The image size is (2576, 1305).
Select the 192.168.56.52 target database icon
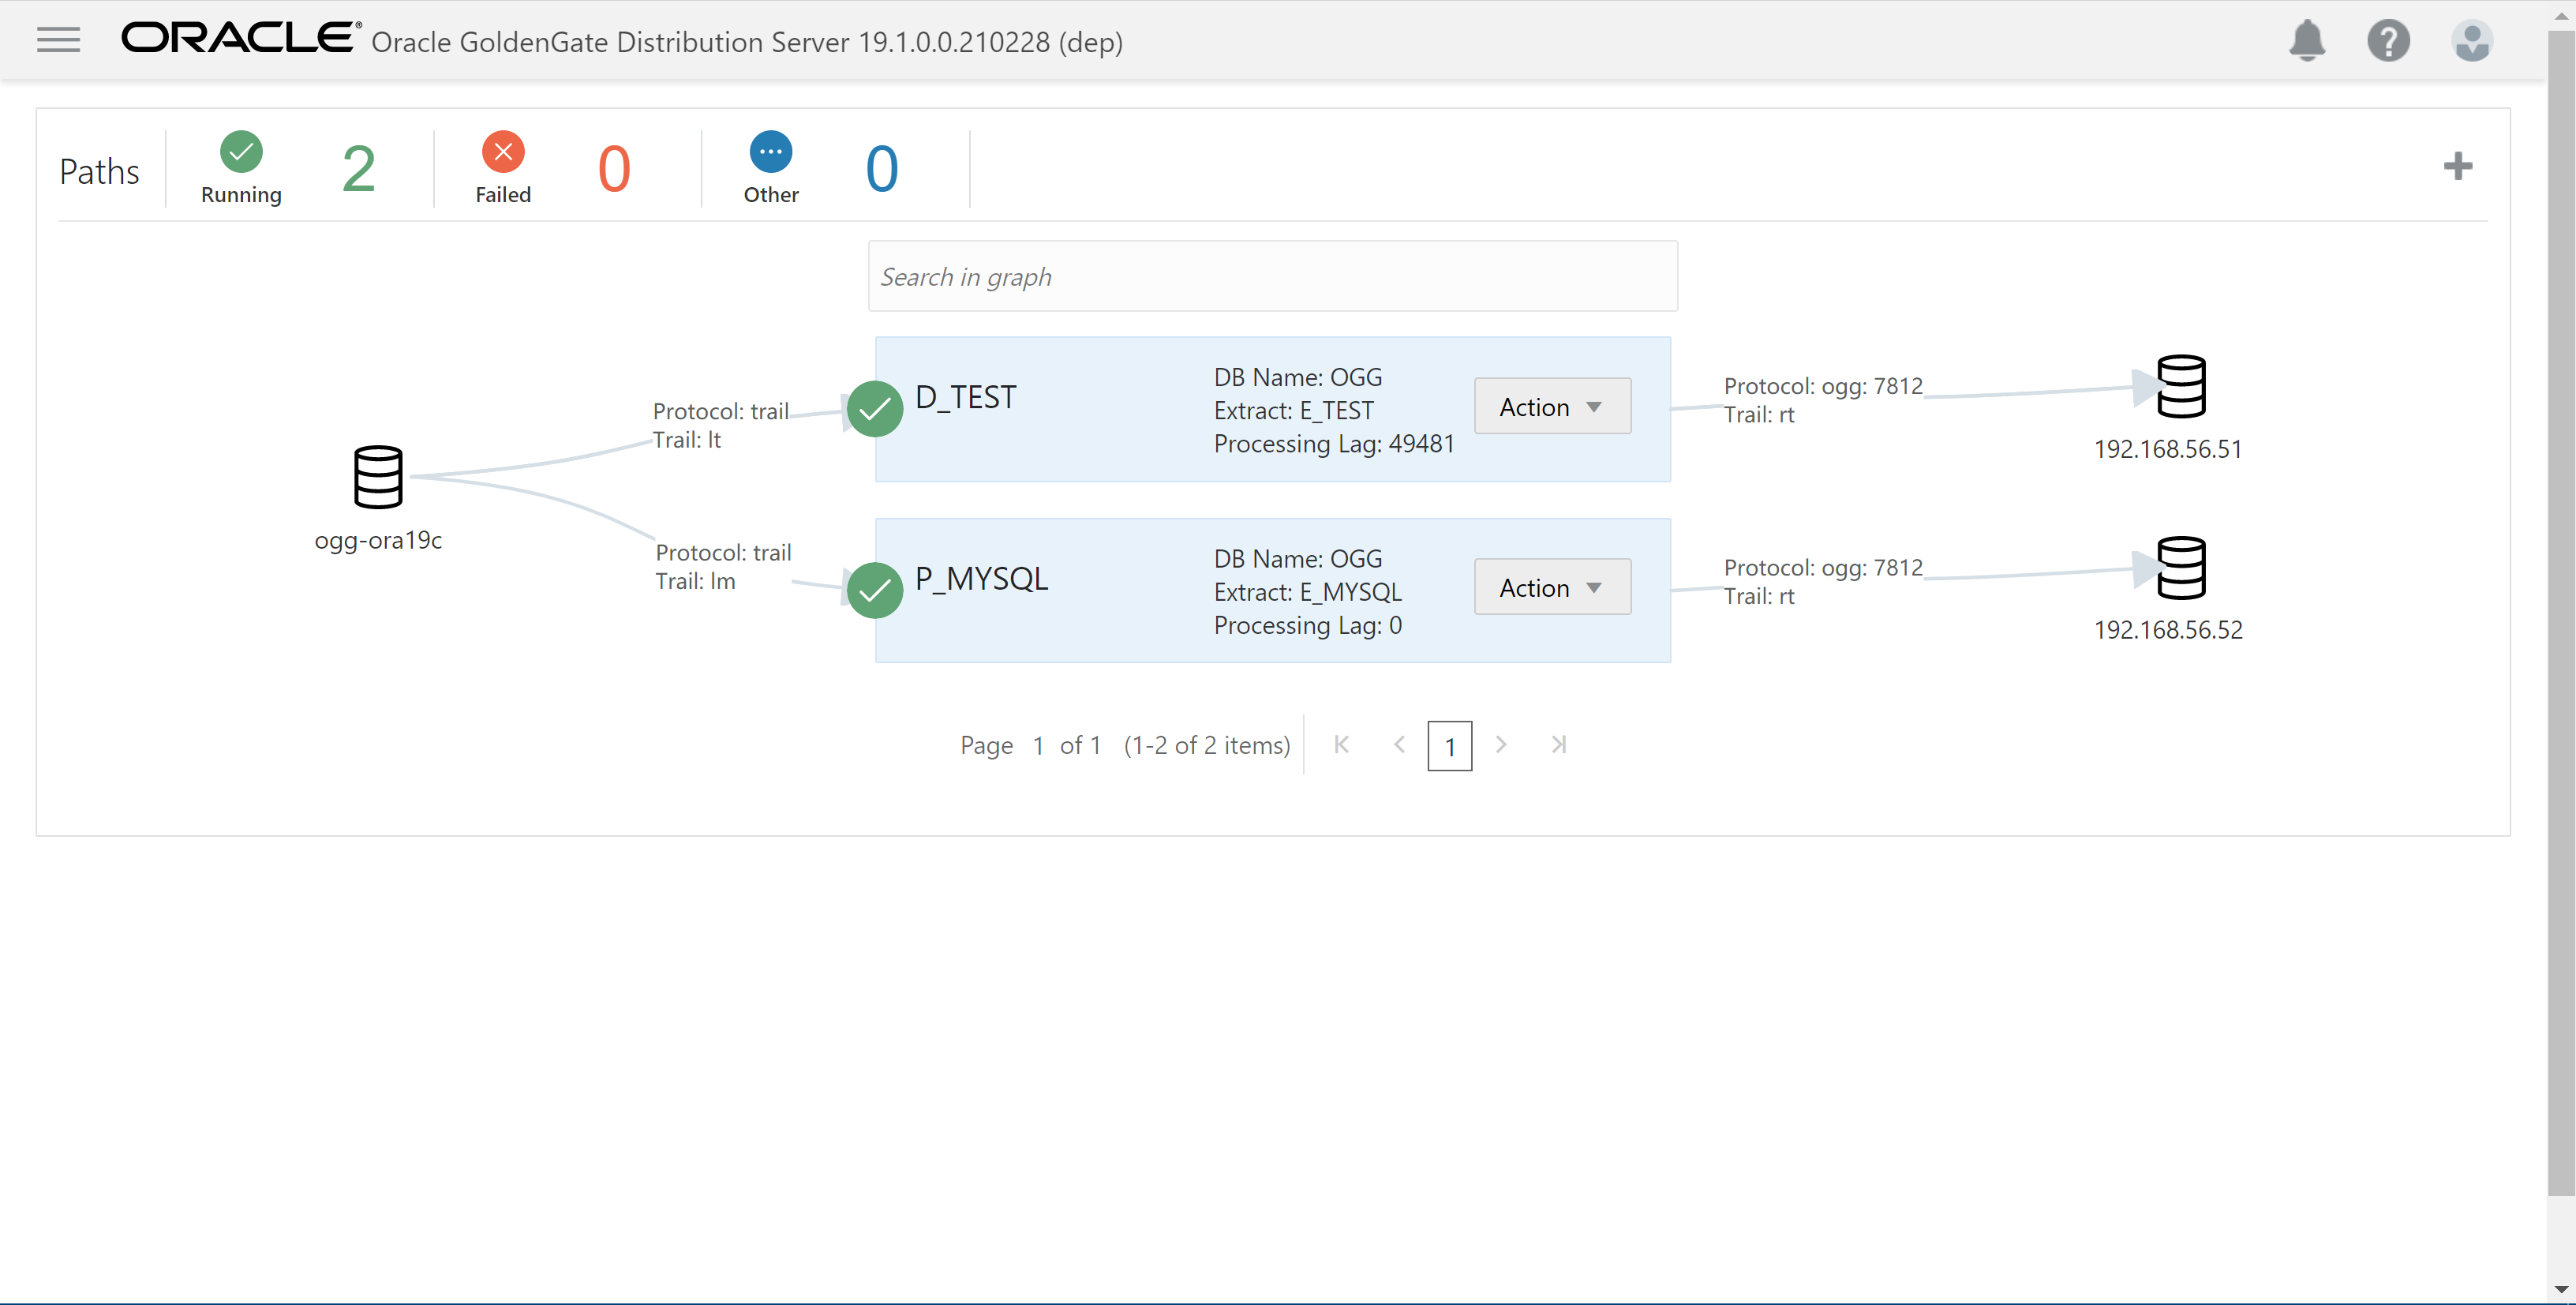pos(2181,567)
